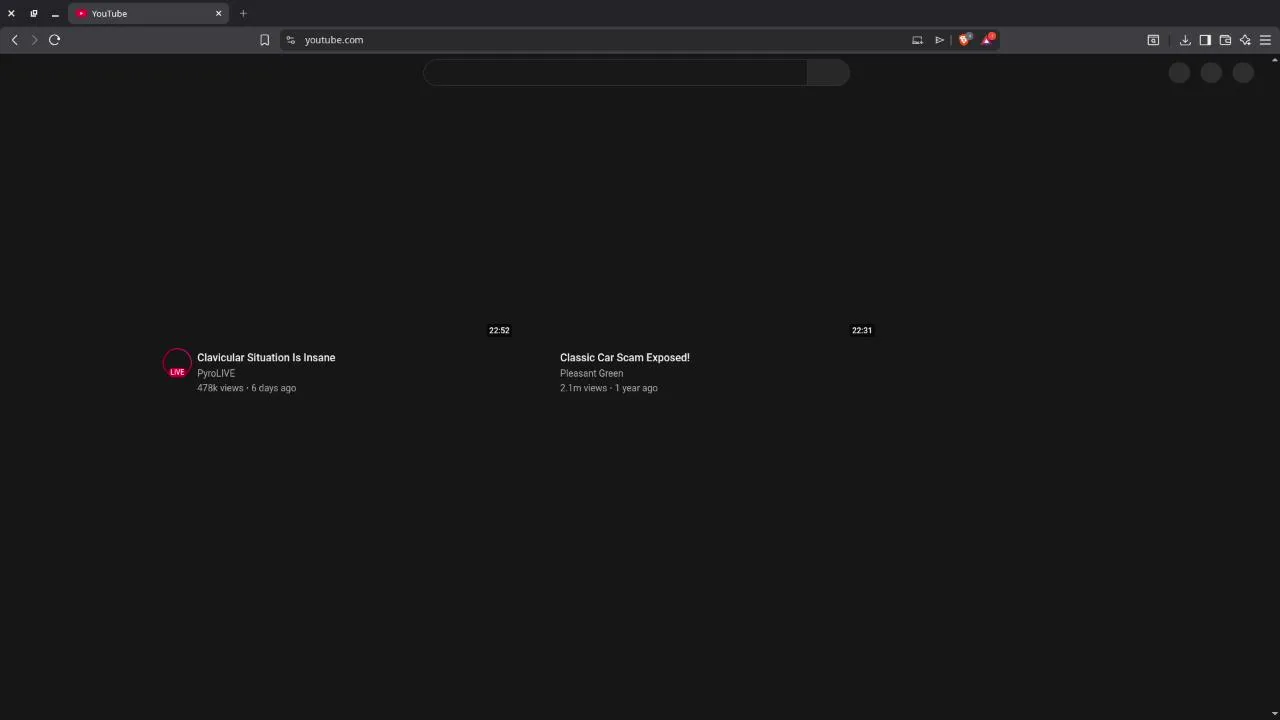Screen dimensions: 1280x720
Task: View site information for youtube.com
Action: click(291, 40)
